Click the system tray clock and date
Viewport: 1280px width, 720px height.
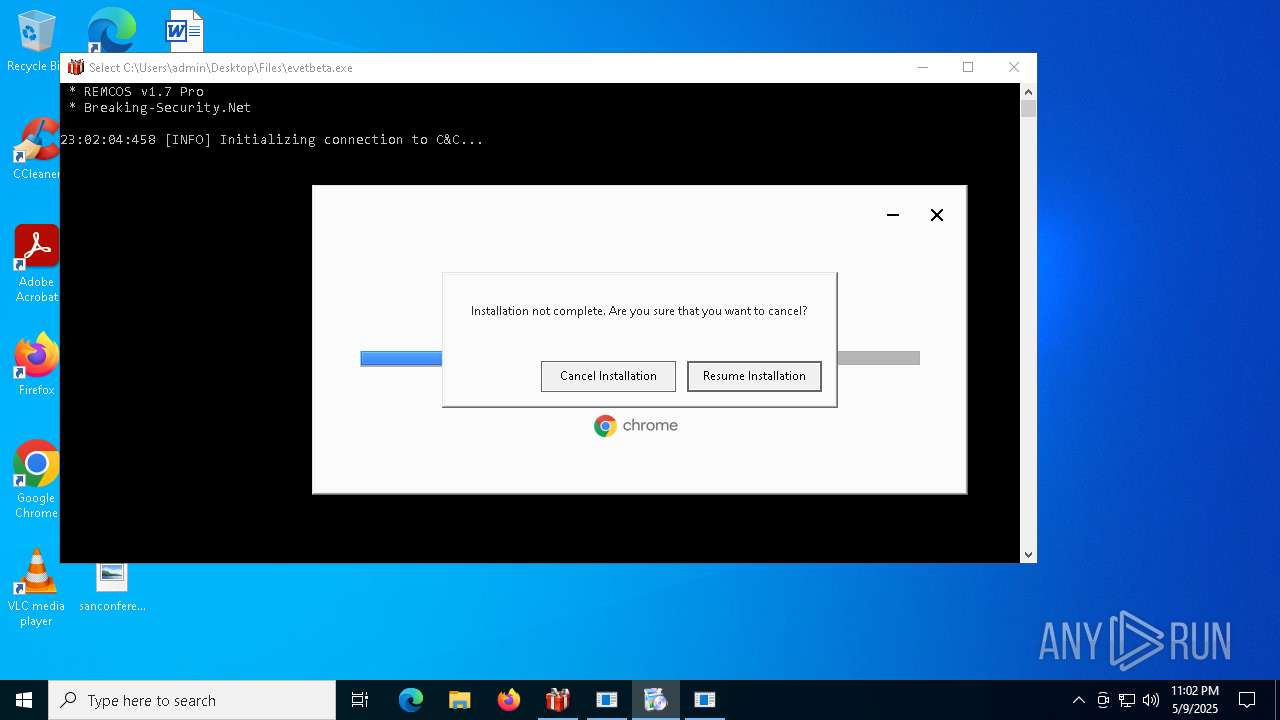click(x=1195, y=700)
